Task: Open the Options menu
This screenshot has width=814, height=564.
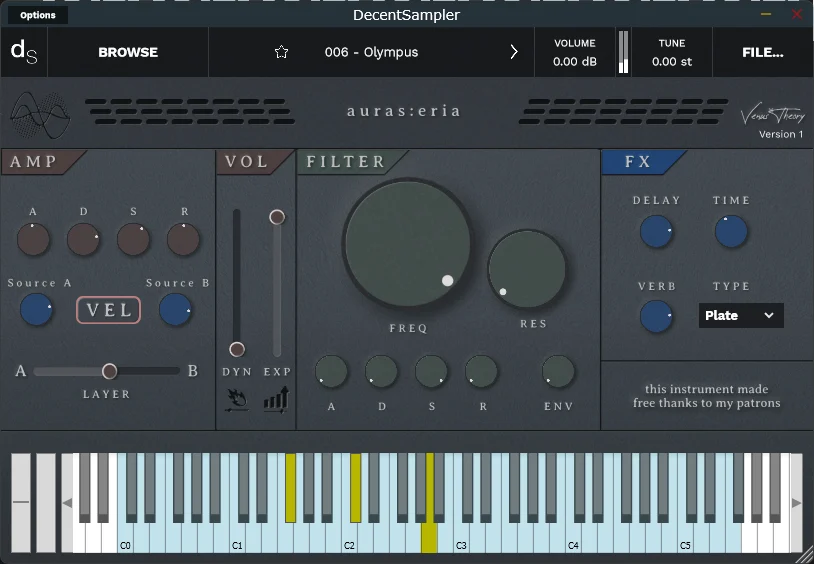Action: pos(37,15)
